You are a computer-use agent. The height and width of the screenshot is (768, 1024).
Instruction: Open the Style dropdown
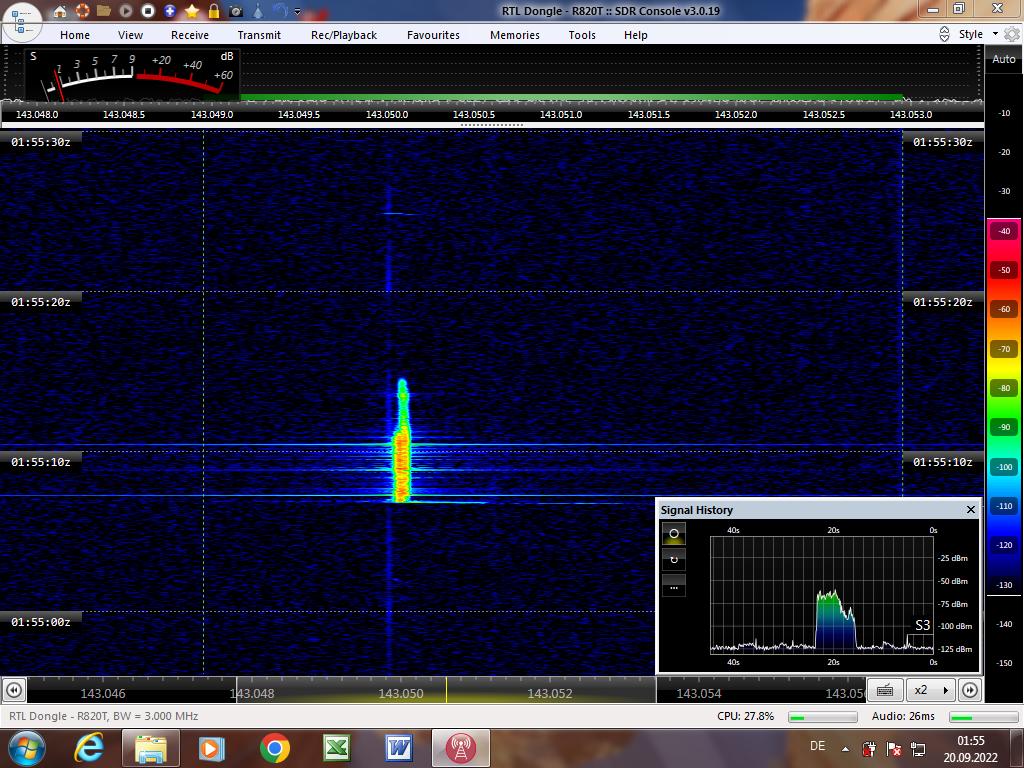pyautogui.click(x=978, y=34)
